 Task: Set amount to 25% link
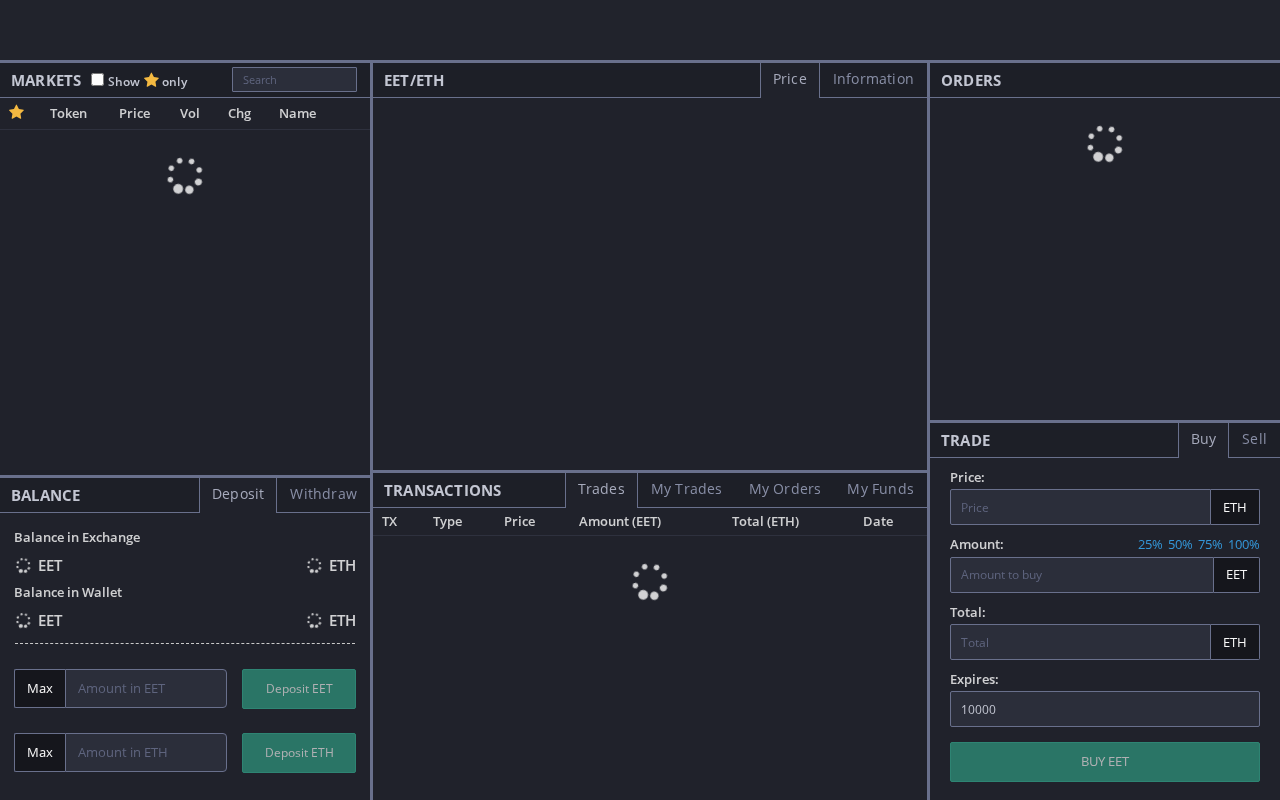(x=1150, y=545)
